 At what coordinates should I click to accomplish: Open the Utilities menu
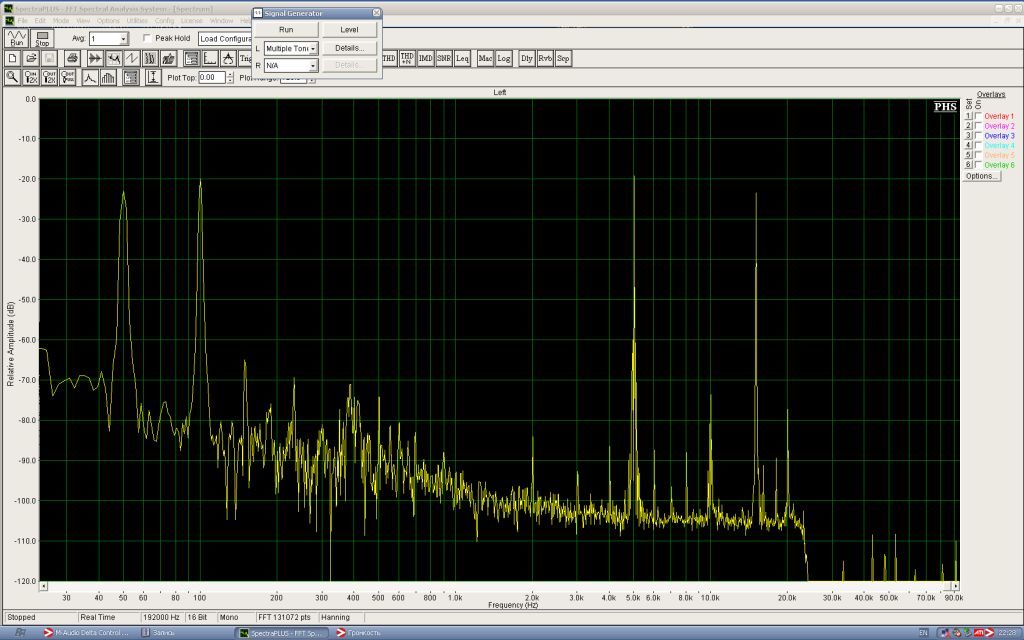[x=137, y=21]
